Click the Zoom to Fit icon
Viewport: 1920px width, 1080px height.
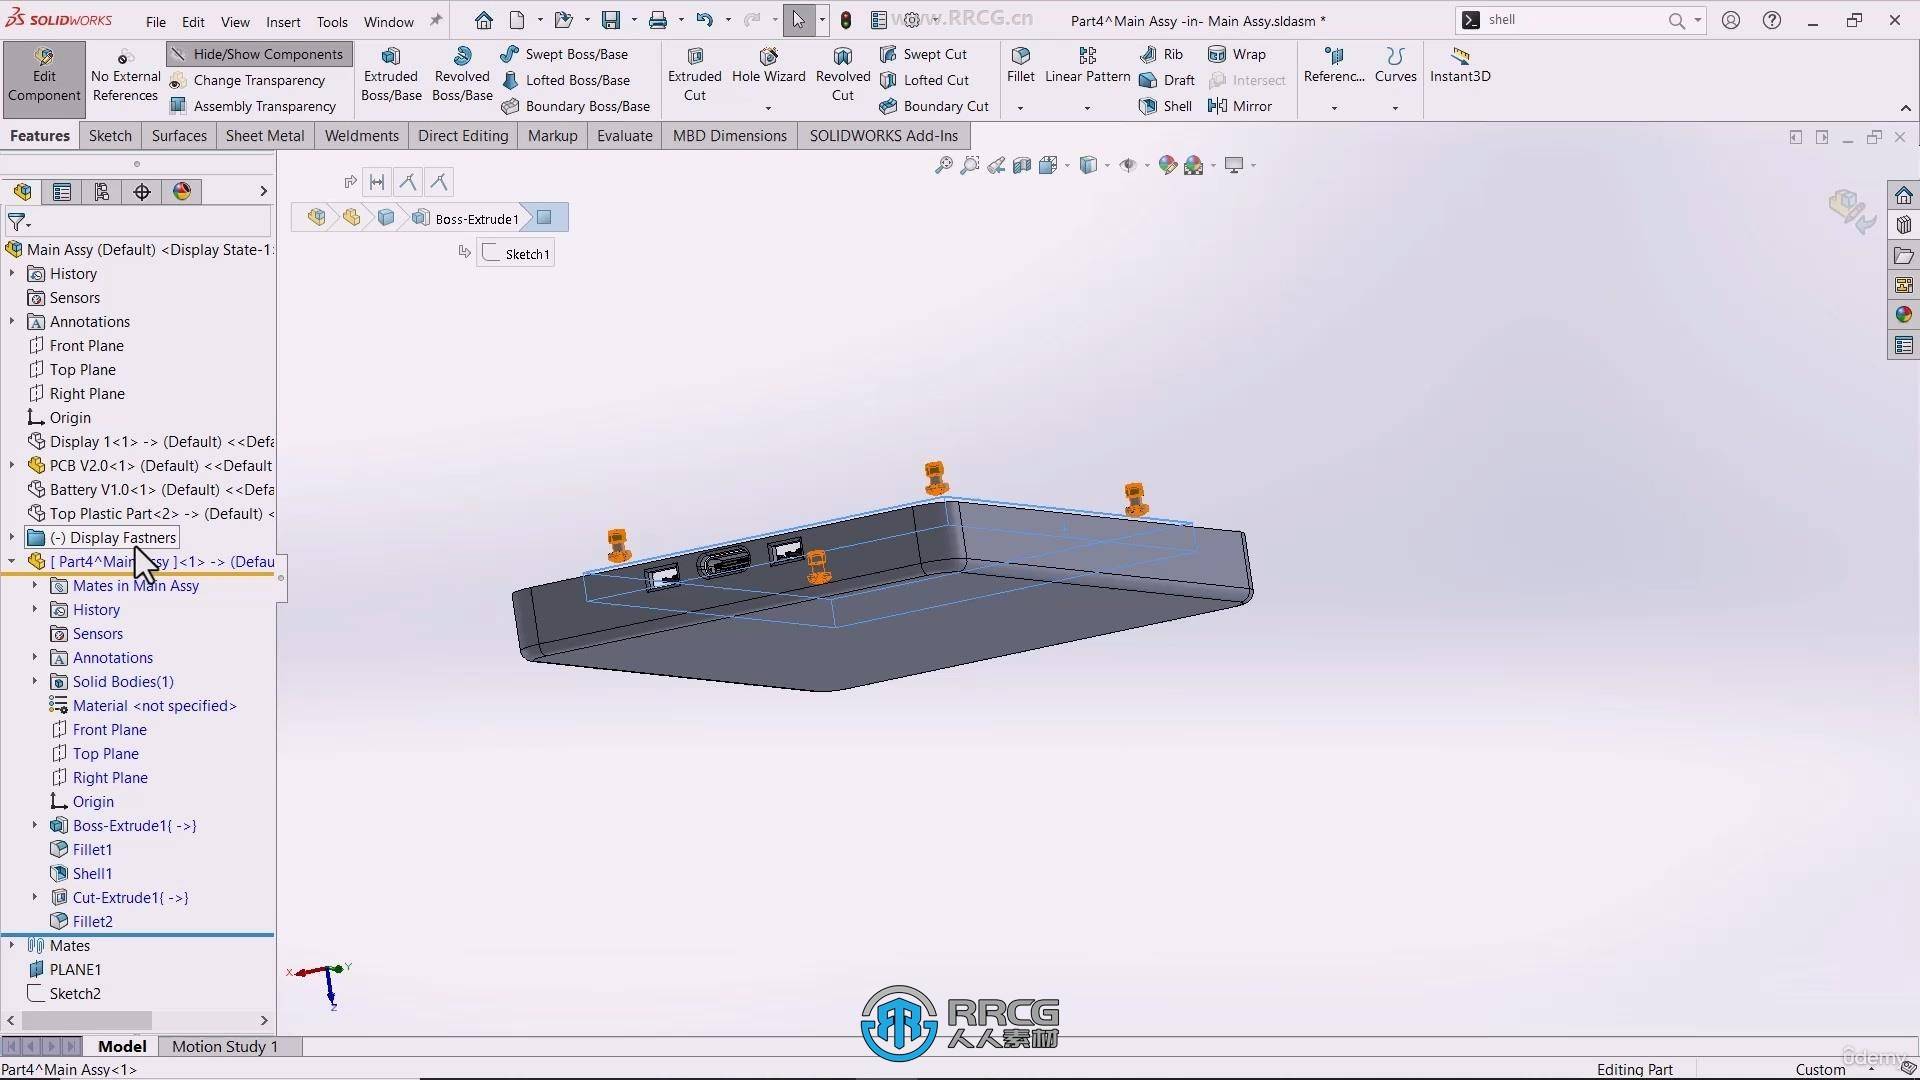pyautogui.click(x=943, y=166)
